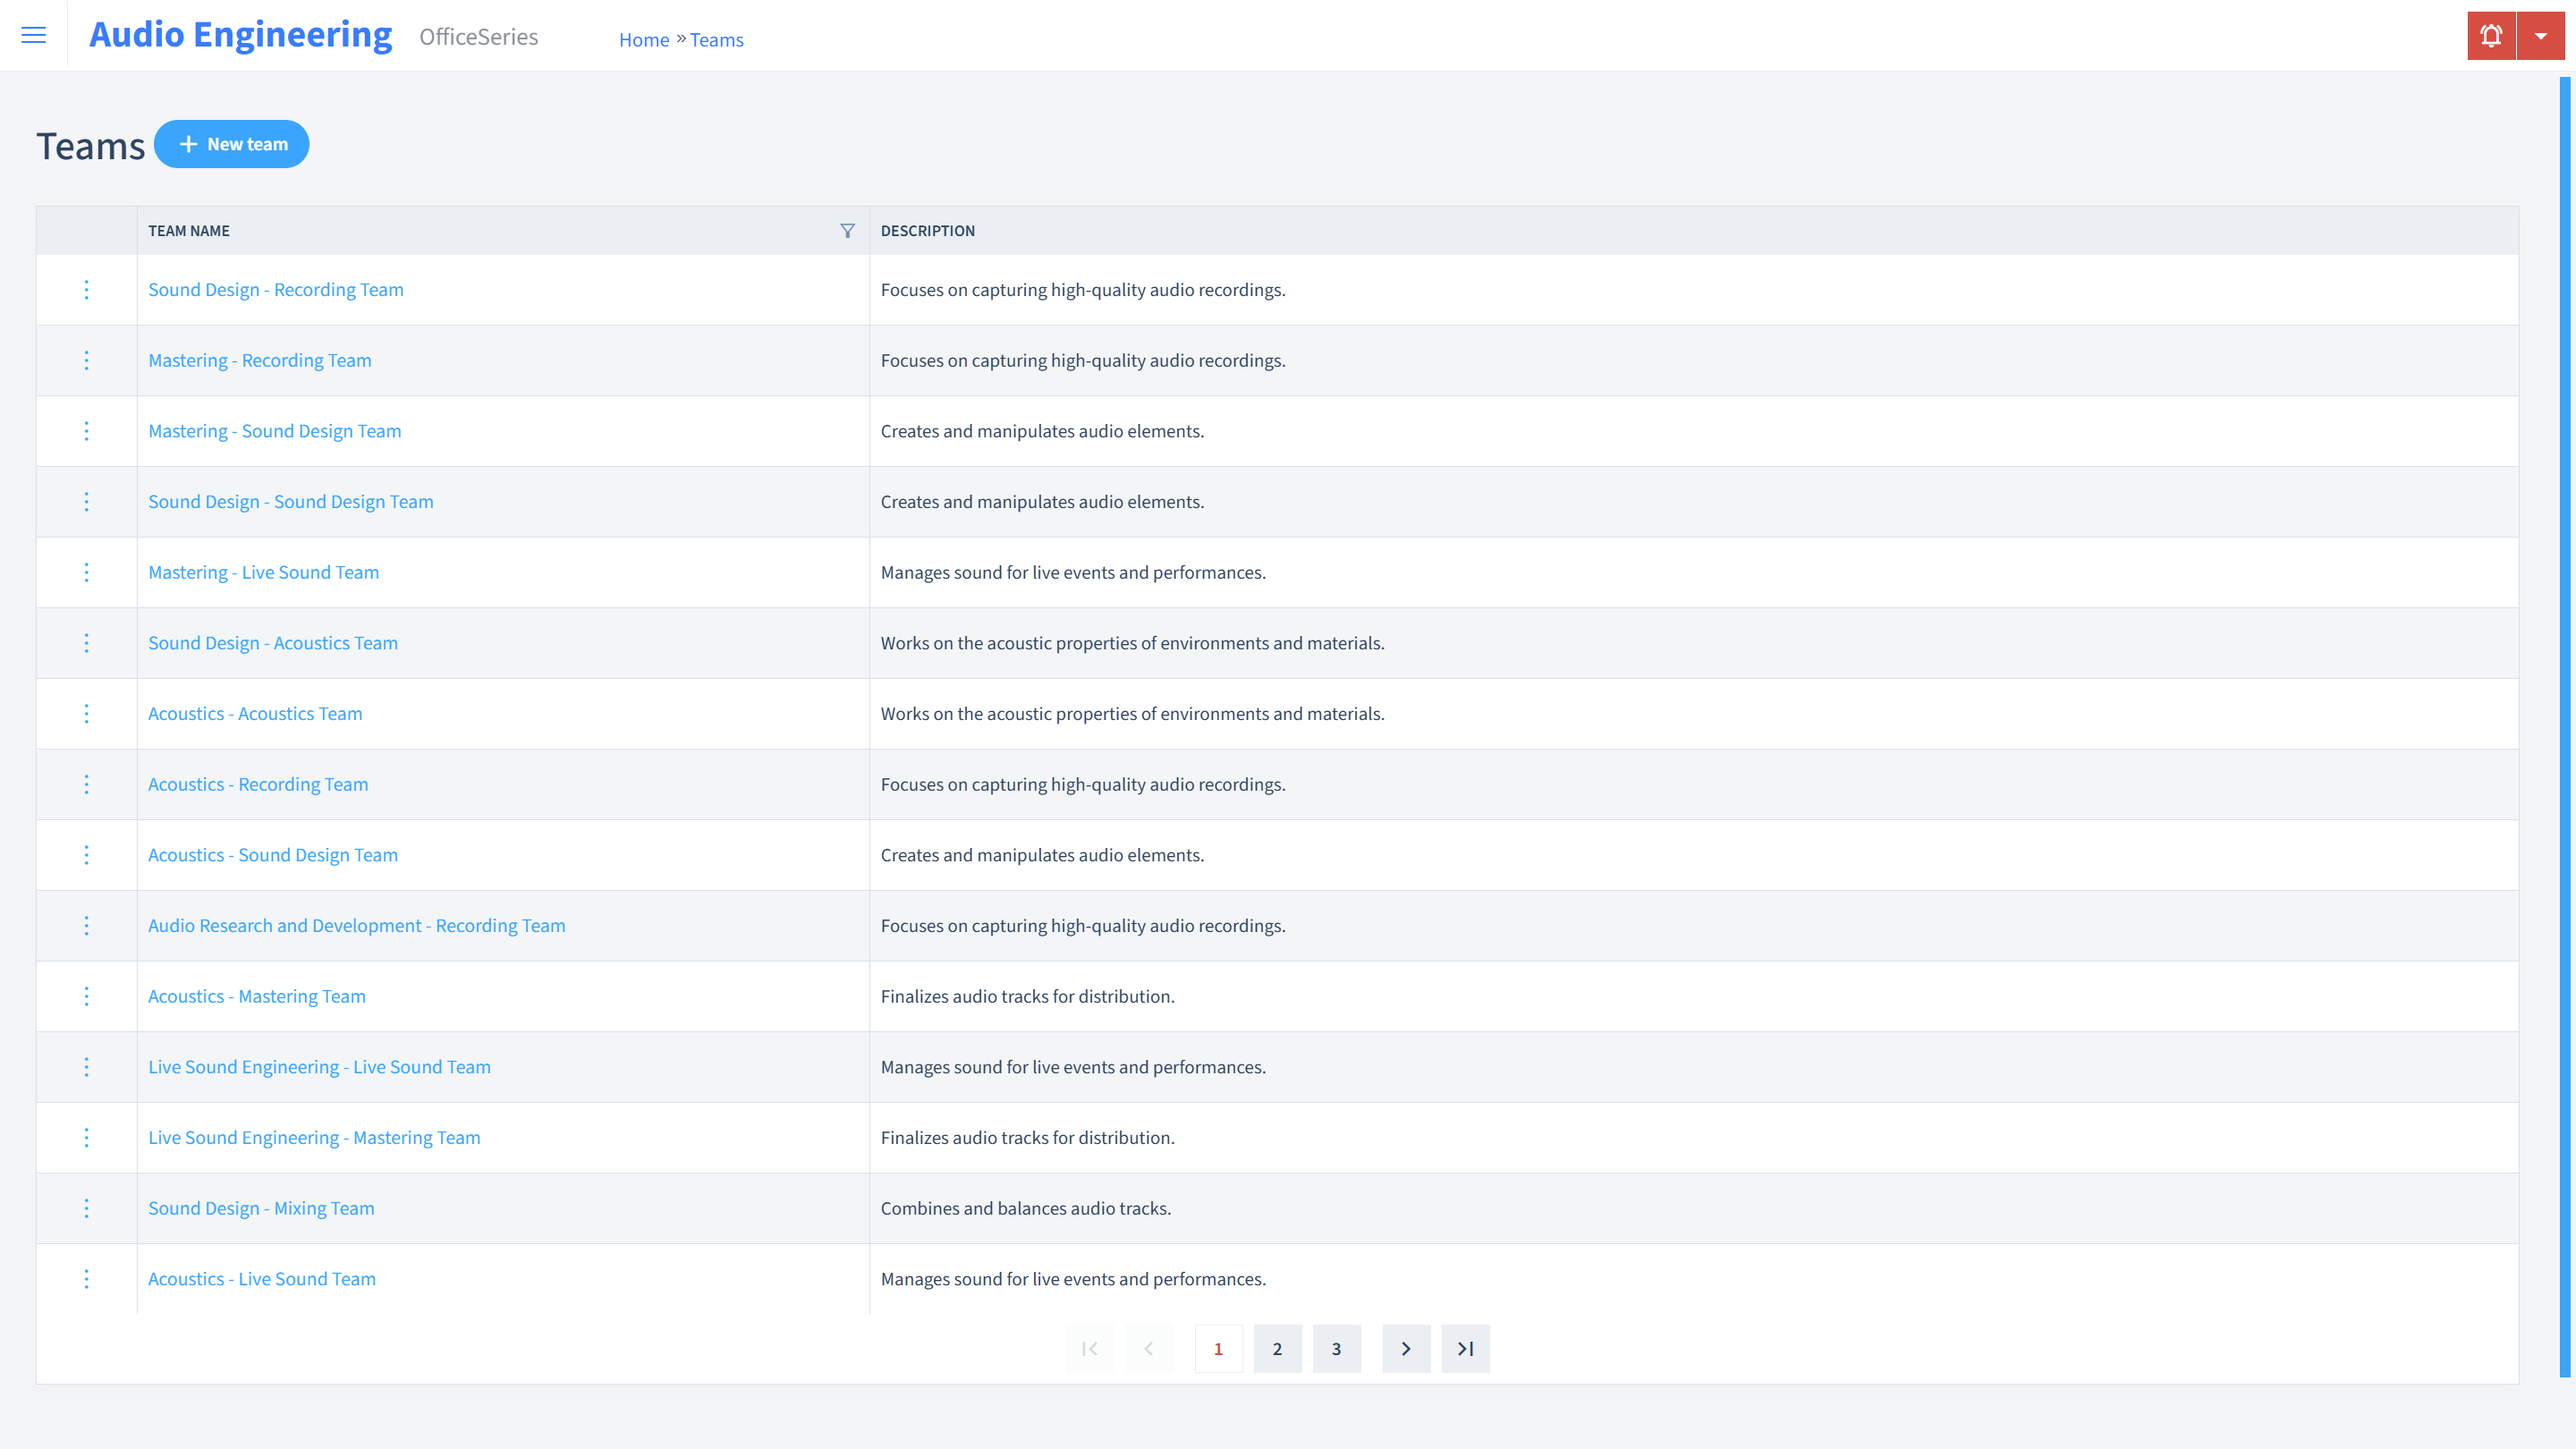Click the Teams breadcrumb link
The width and height of the screenshot is (2576, 1449).
(716, 39)
